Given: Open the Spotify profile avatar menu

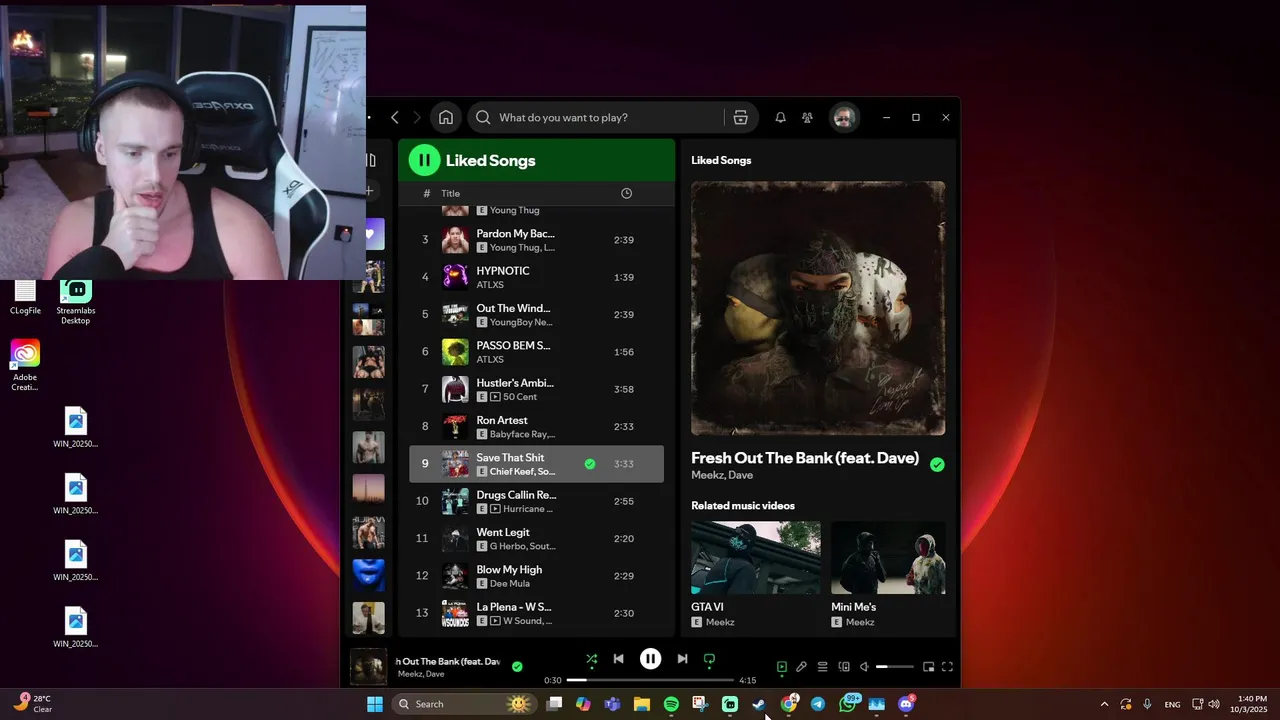Looking at the screenshot, I should point(844,117).
